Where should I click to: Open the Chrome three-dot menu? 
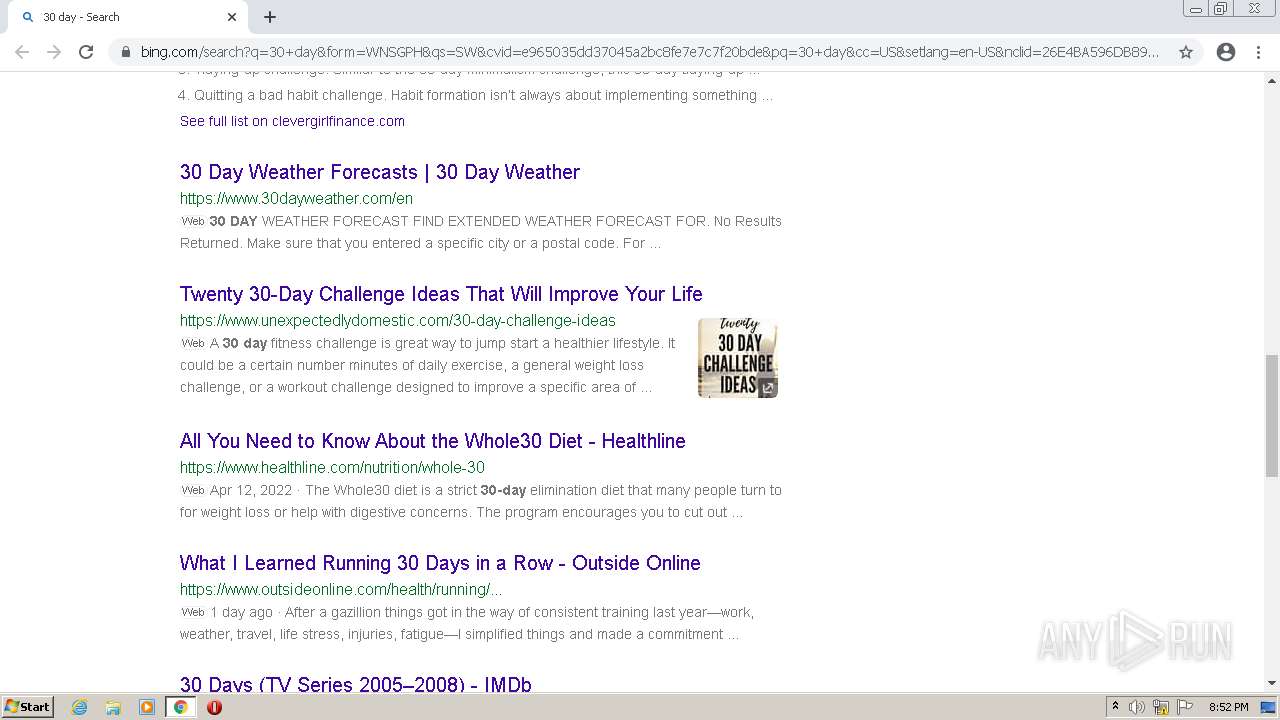click(x=1258, y=52)
